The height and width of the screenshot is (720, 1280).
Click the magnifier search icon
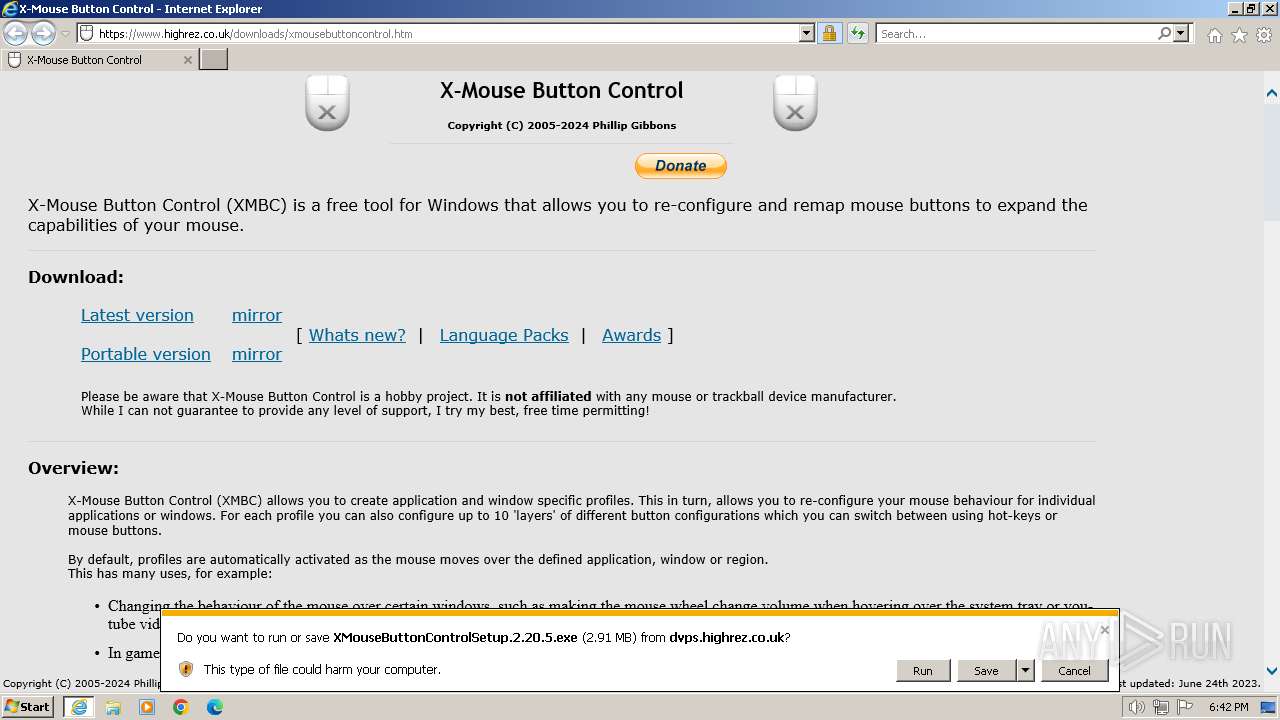pos(1164,33)
